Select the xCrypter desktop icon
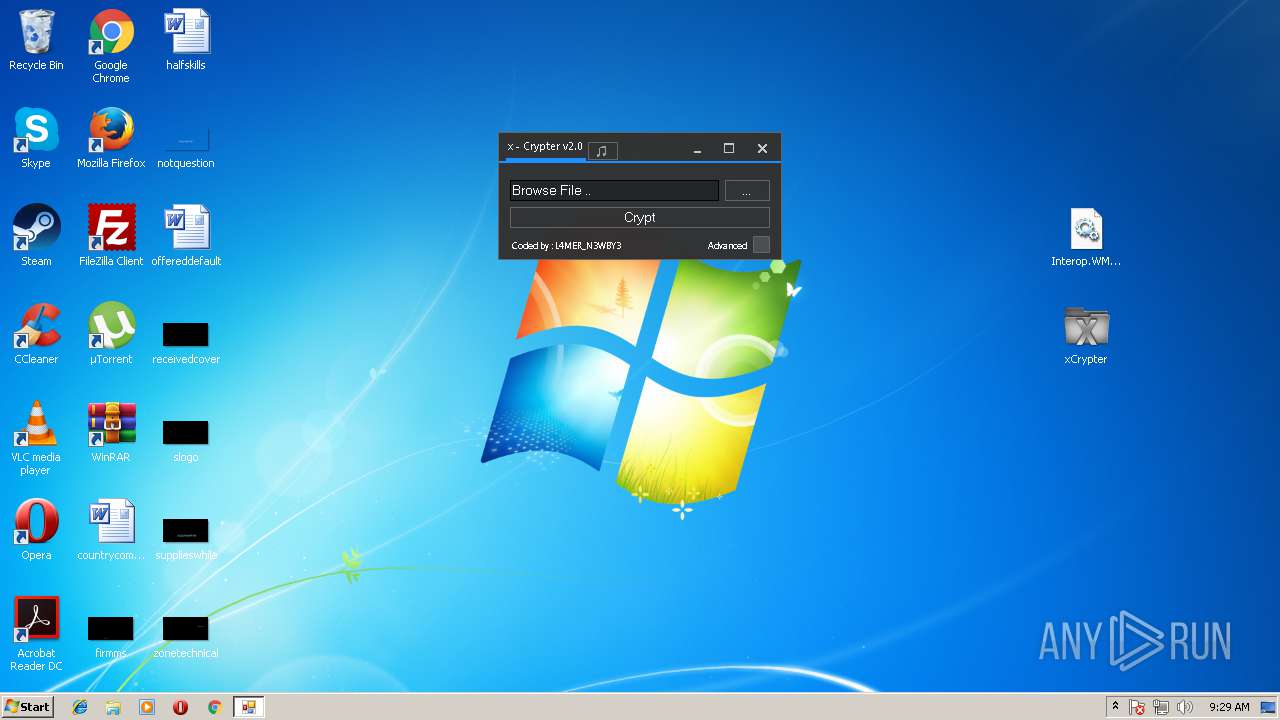Image resolution: width=1280 pixels, height=720 pixels. (x=1086, y=335)
